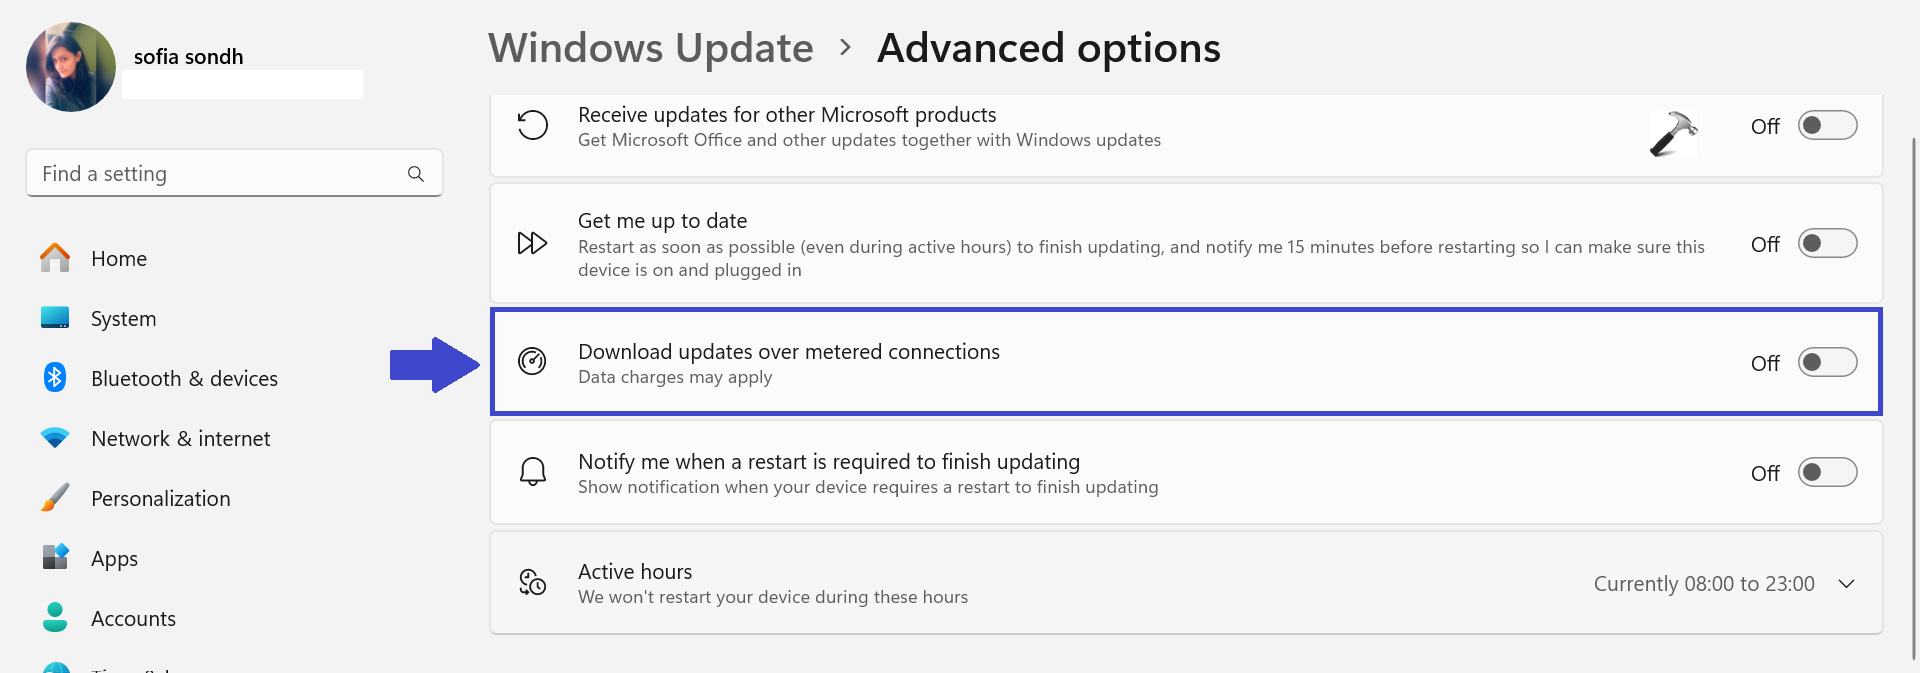The width and height of the screenshot is (1920, 673).
Task: Click the Personalization paintbrush icon
Action: [x=55, y=498]
